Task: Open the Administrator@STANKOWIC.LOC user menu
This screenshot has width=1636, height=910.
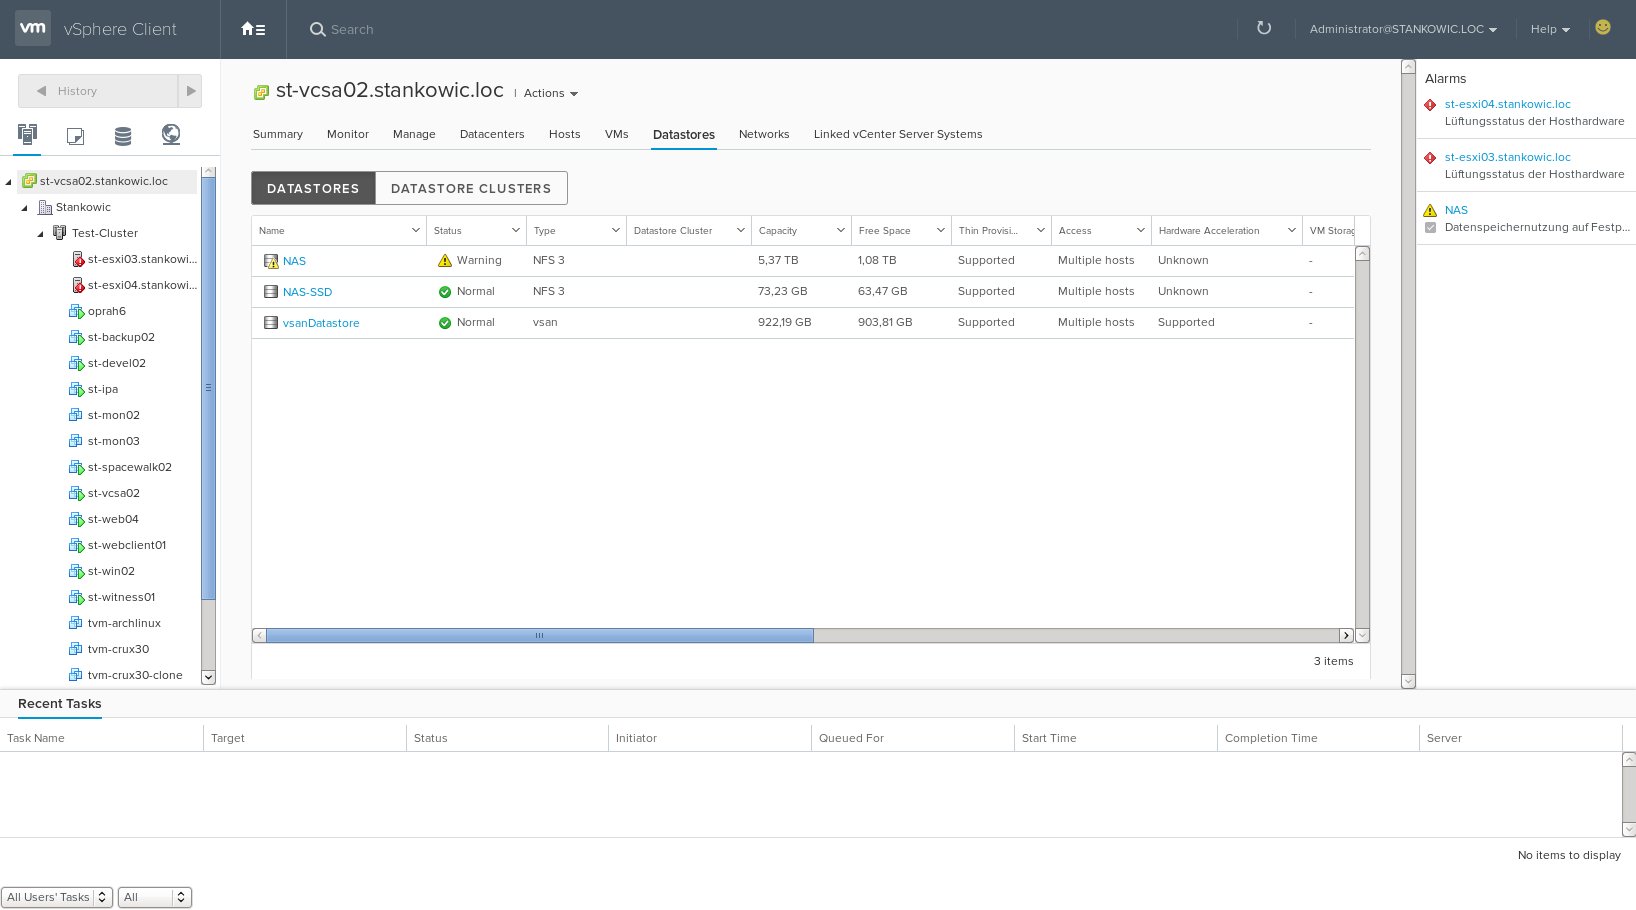Action: click(x=1403, y=29)
